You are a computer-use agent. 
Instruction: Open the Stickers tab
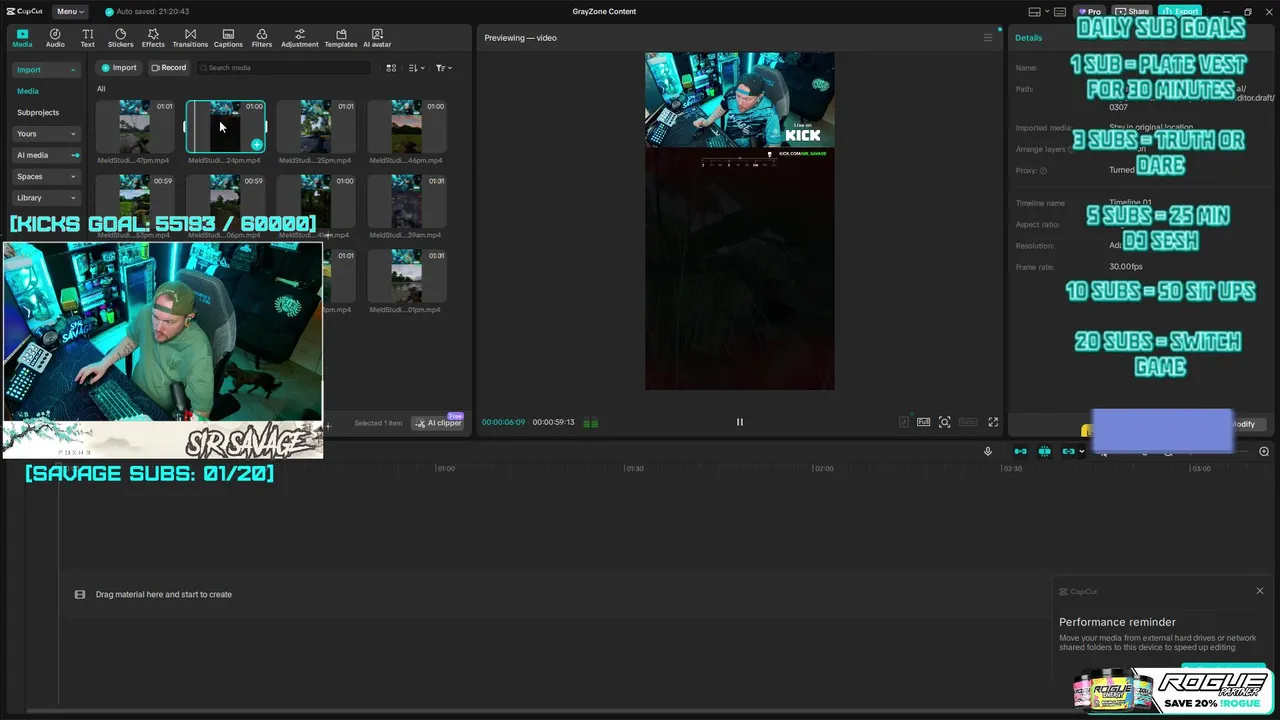pyautogui.click(x=121, y=38)
